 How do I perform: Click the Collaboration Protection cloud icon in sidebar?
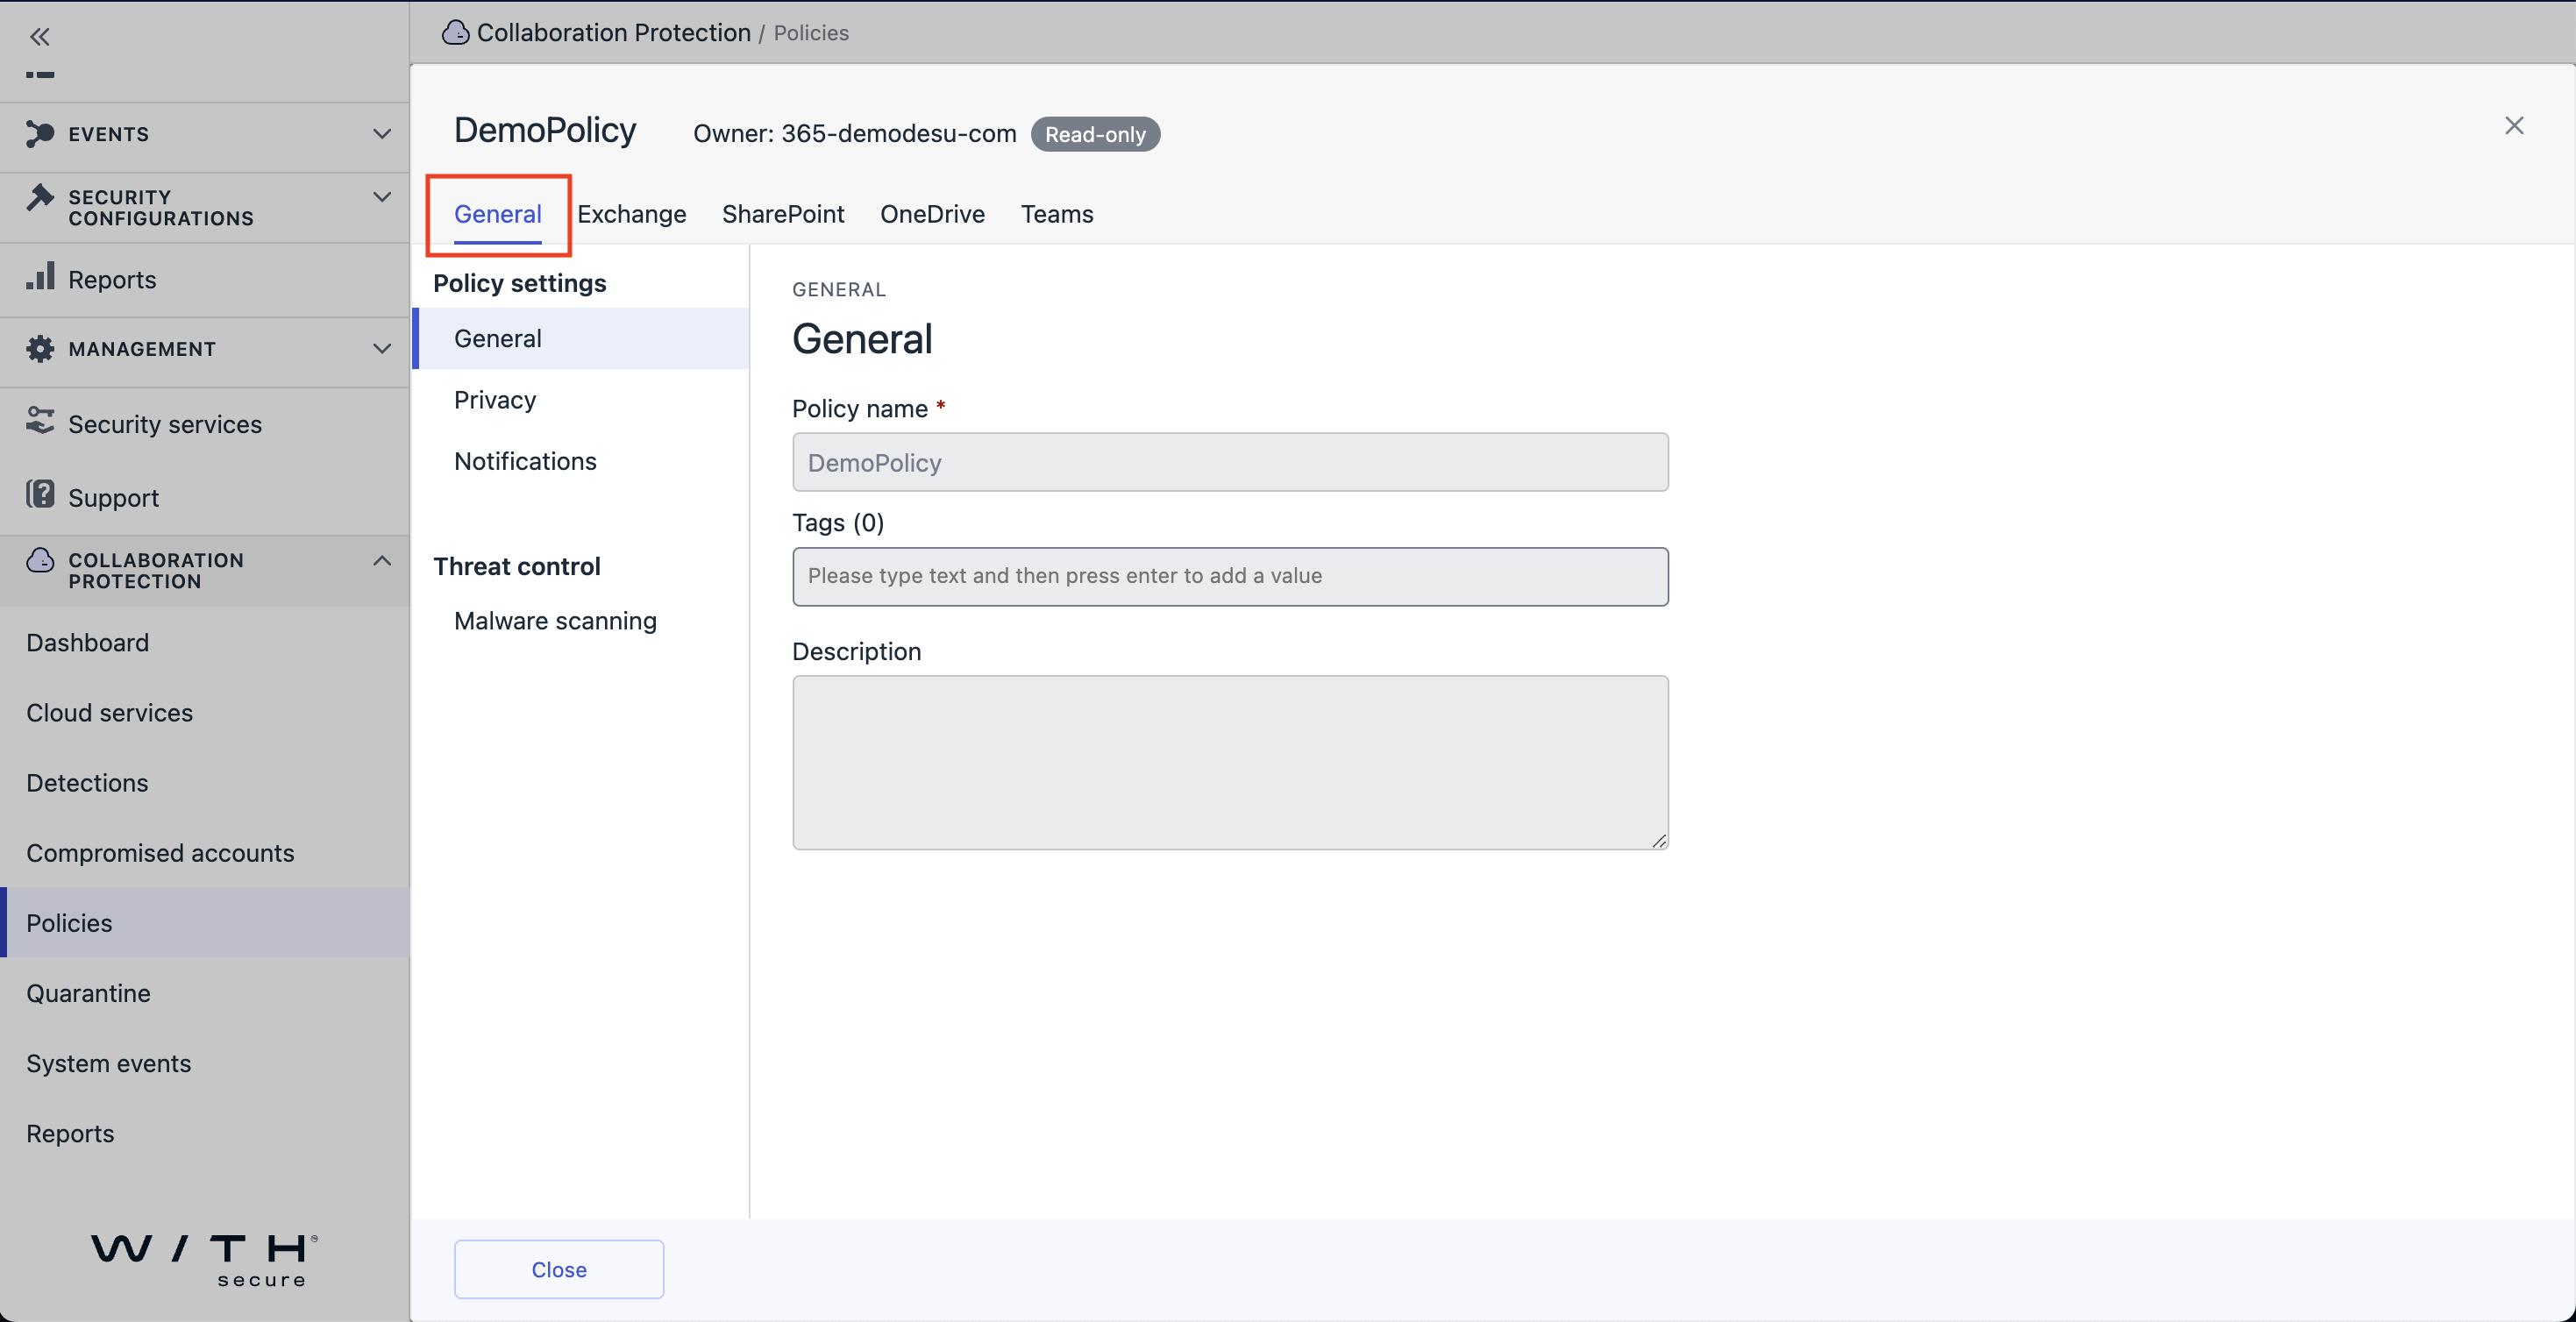40,560
